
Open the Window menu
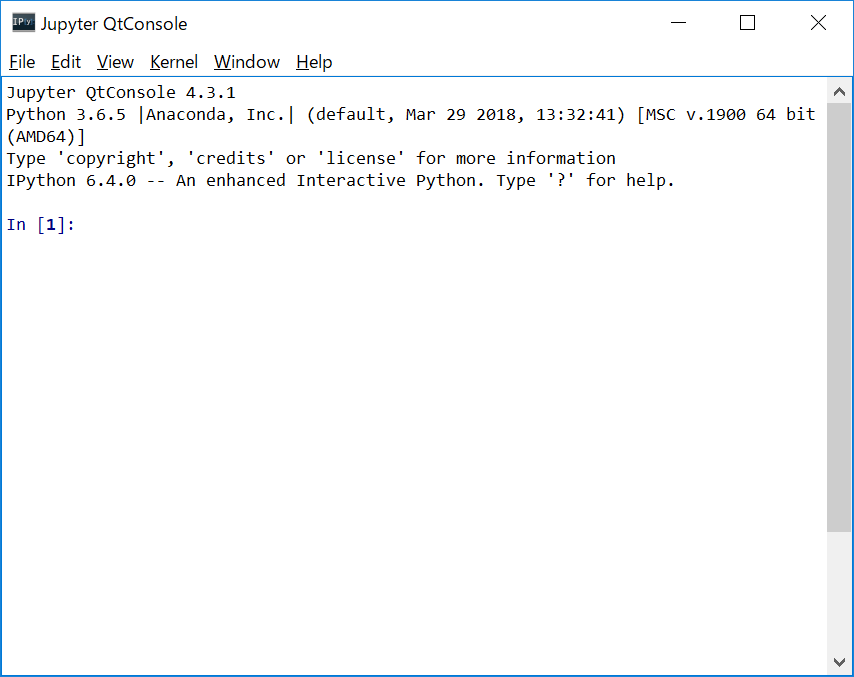click(247, 62)
